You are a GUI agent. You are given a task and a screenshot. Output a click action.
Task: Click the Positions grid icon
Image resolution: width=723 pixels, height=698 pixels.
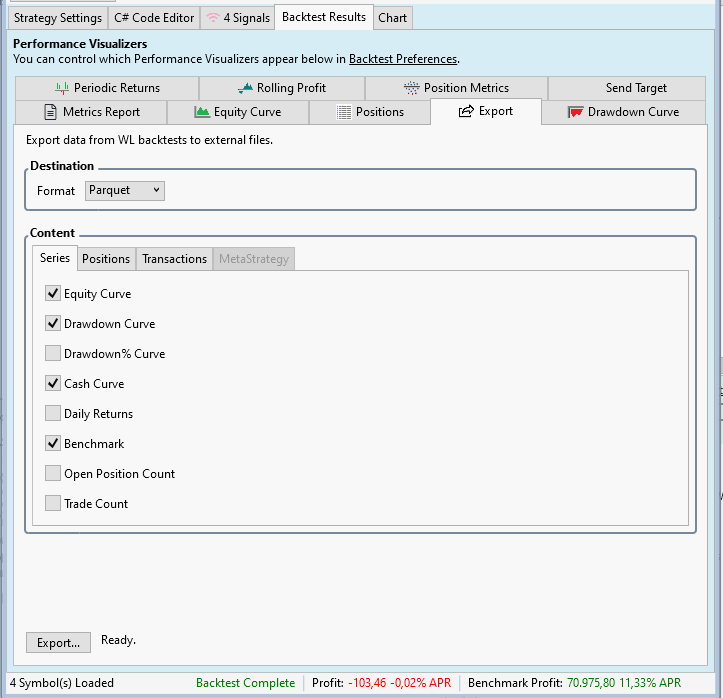(344, 112)
